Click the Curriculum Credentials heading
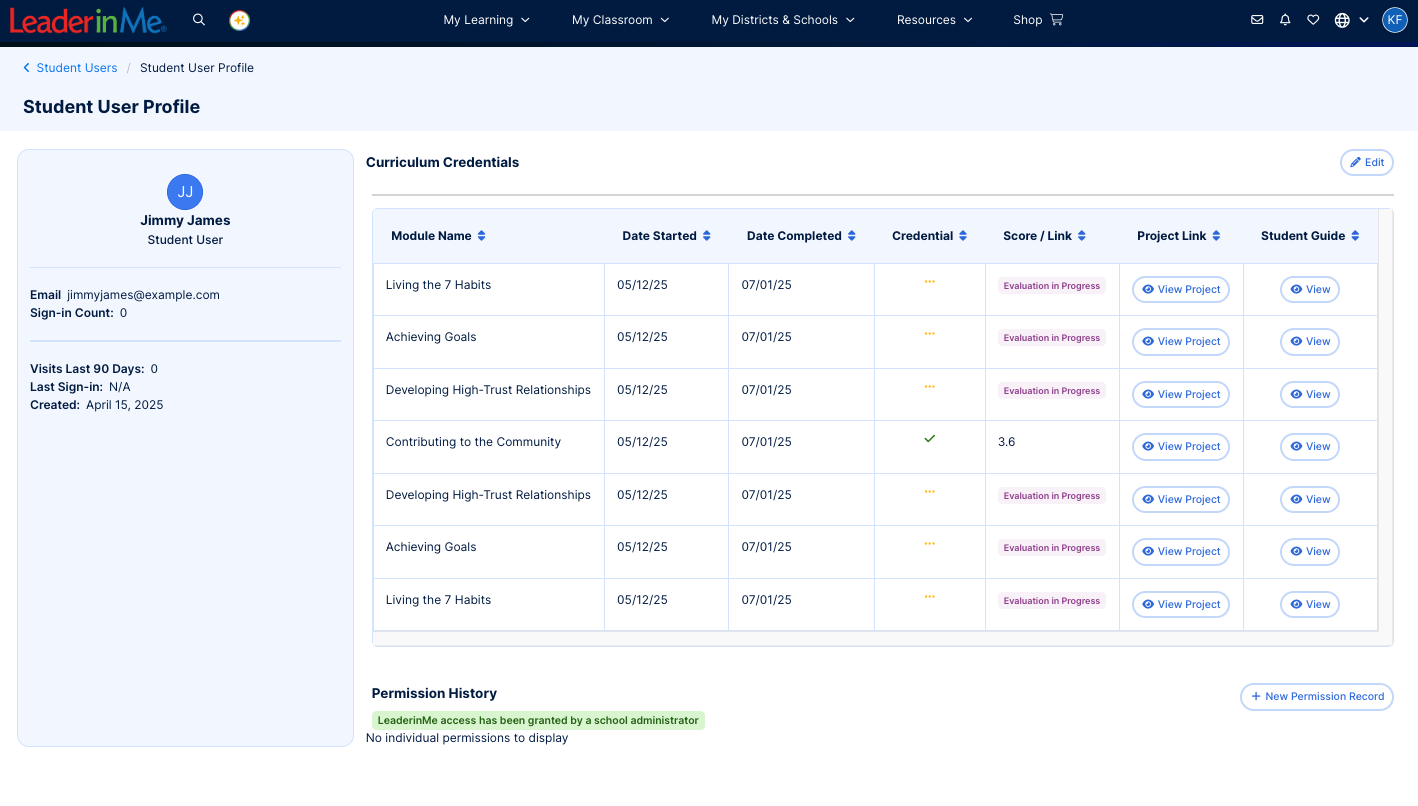The width and height of the screenshot is (1418, 806). pos(443,162)
